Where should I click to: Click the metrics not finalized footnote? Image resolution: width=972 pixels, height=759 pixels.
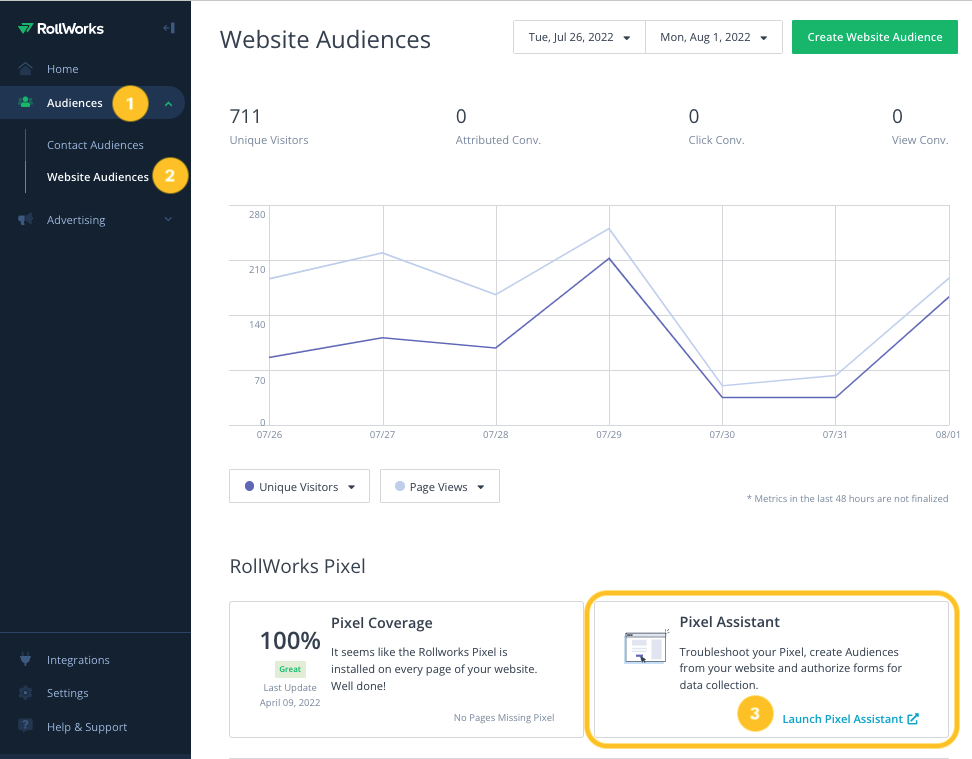(847, 499)
